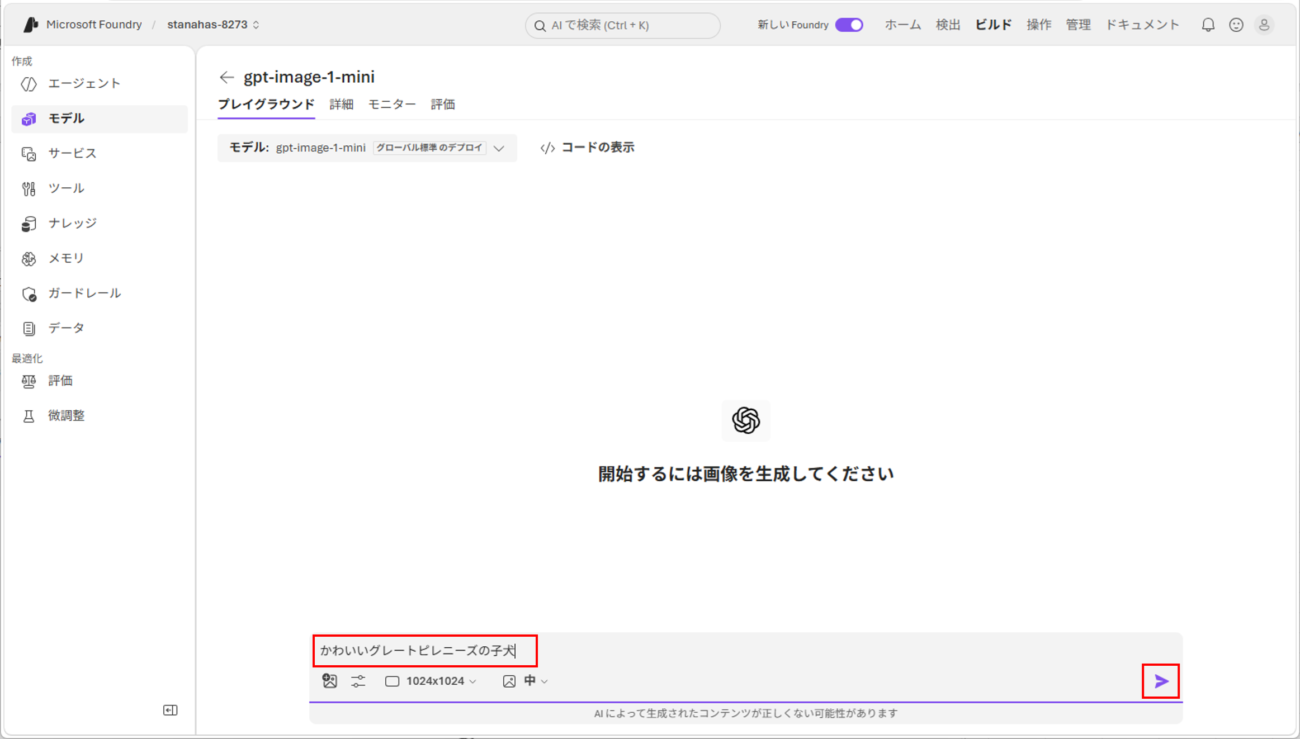Select モデル in the sidebar
The width and height of the screenshot is (1300, 739).
click(x=99, y=119)
